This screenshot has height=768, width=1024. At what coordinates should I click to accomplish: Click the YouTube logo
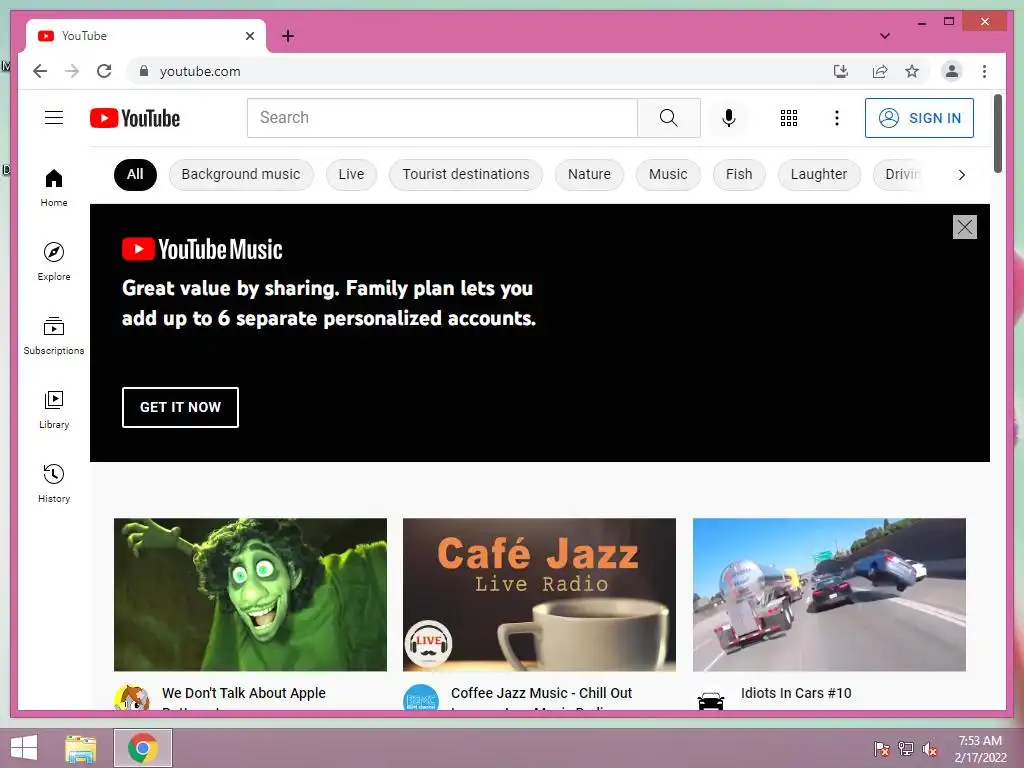tap(135, 118)
